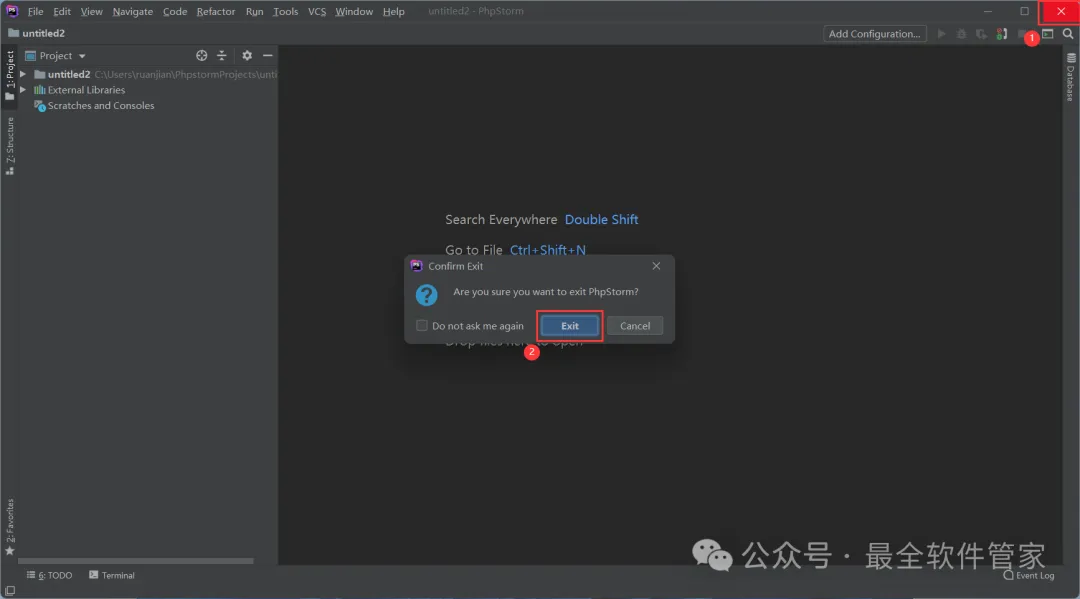Open the VCS menu

coord(317,11)
